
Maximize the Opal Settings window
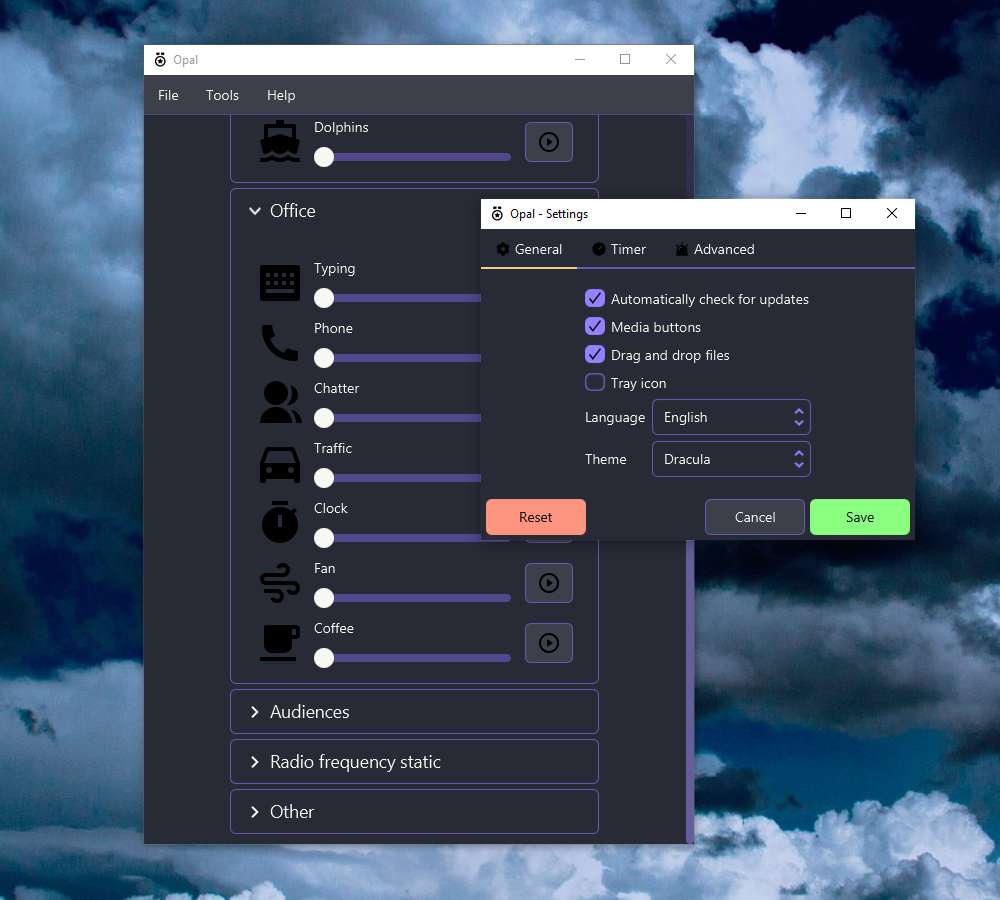click(846, 213)
